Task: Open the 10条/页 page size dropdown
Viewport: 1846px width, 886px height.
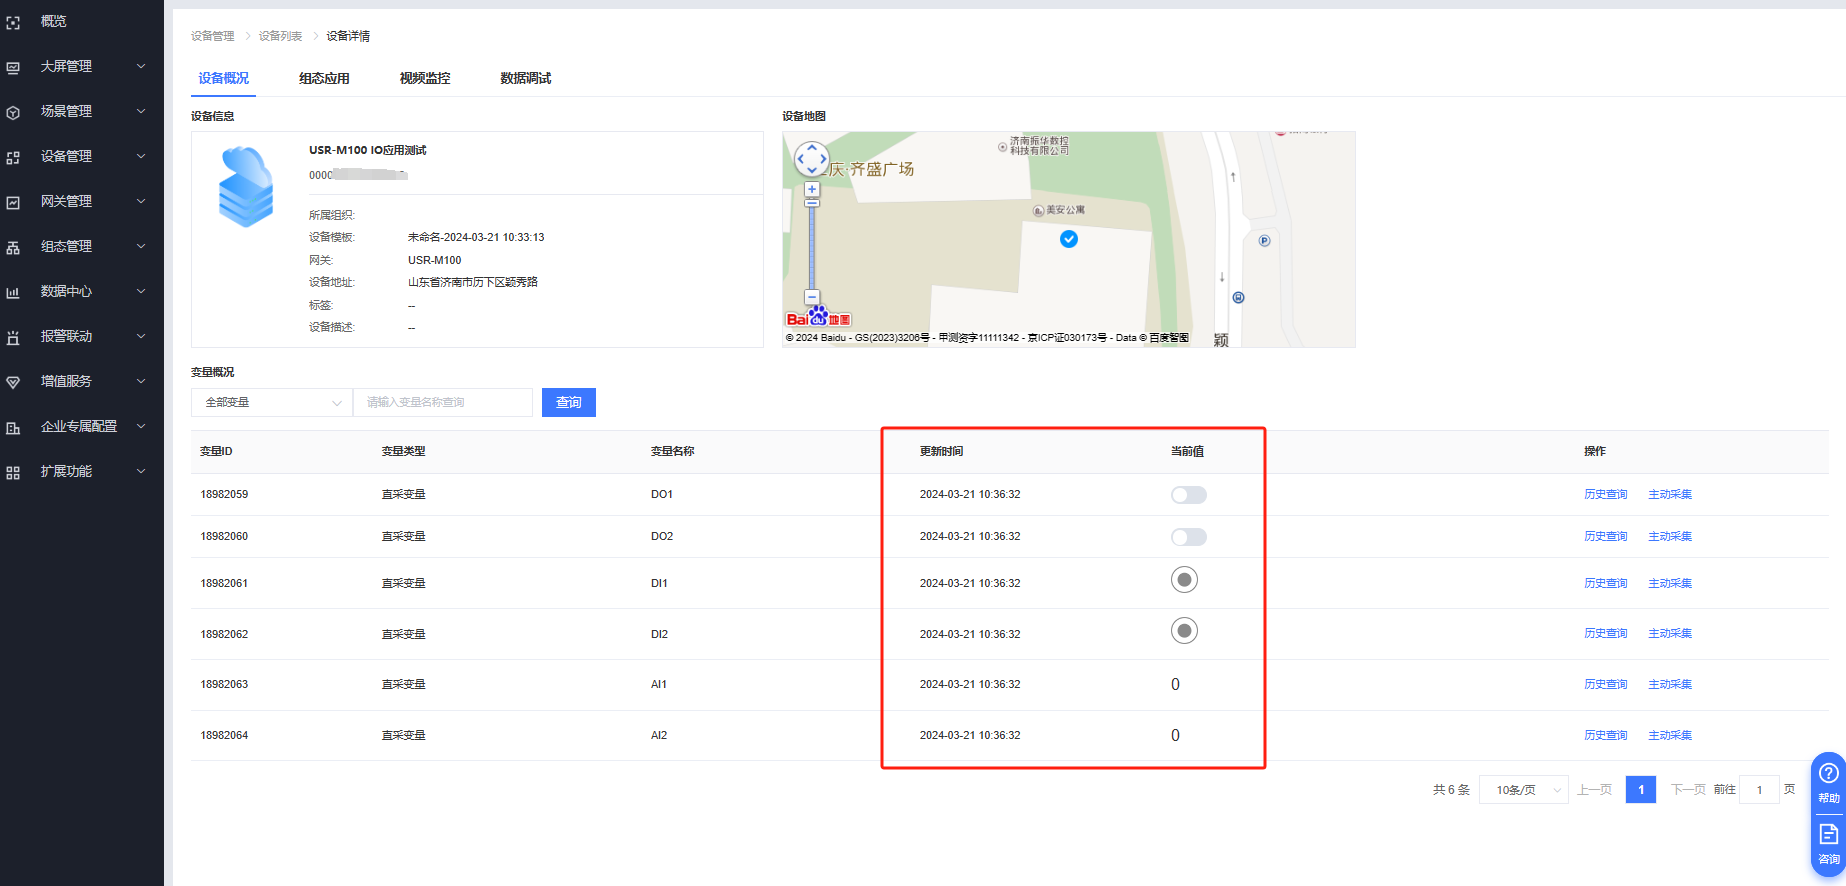Action: click(1523, 790)
